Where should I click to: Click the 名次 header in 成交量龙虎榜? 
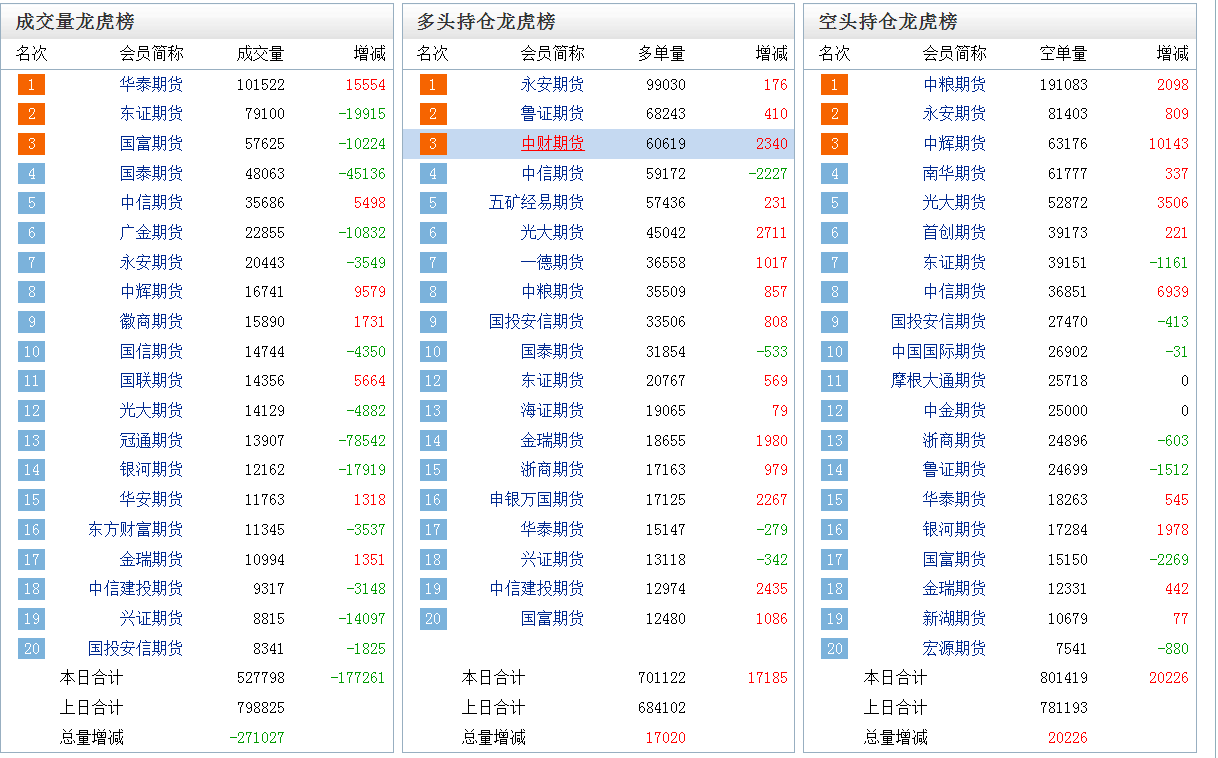coord(31,54)
